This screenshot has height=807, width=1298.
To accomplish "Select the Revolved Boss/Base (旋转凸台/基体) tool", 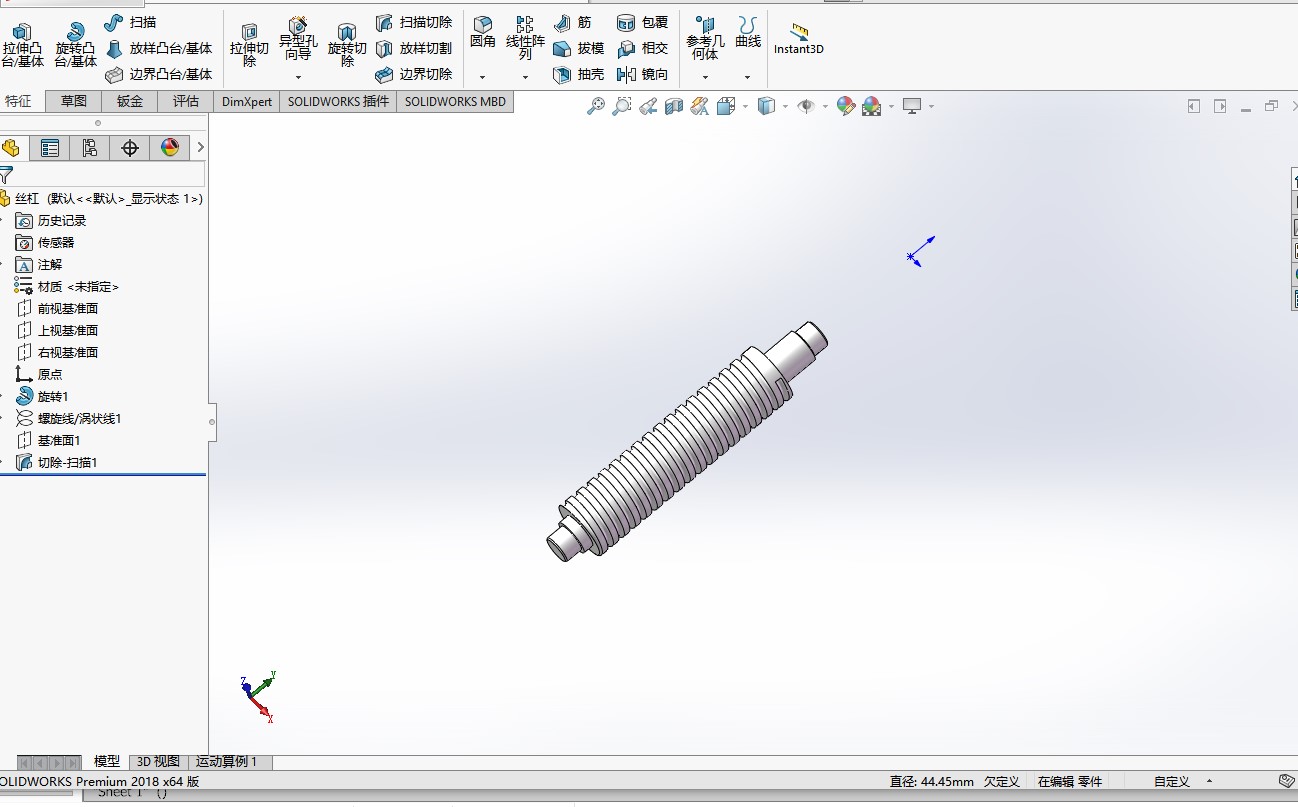I will (75, 46).
